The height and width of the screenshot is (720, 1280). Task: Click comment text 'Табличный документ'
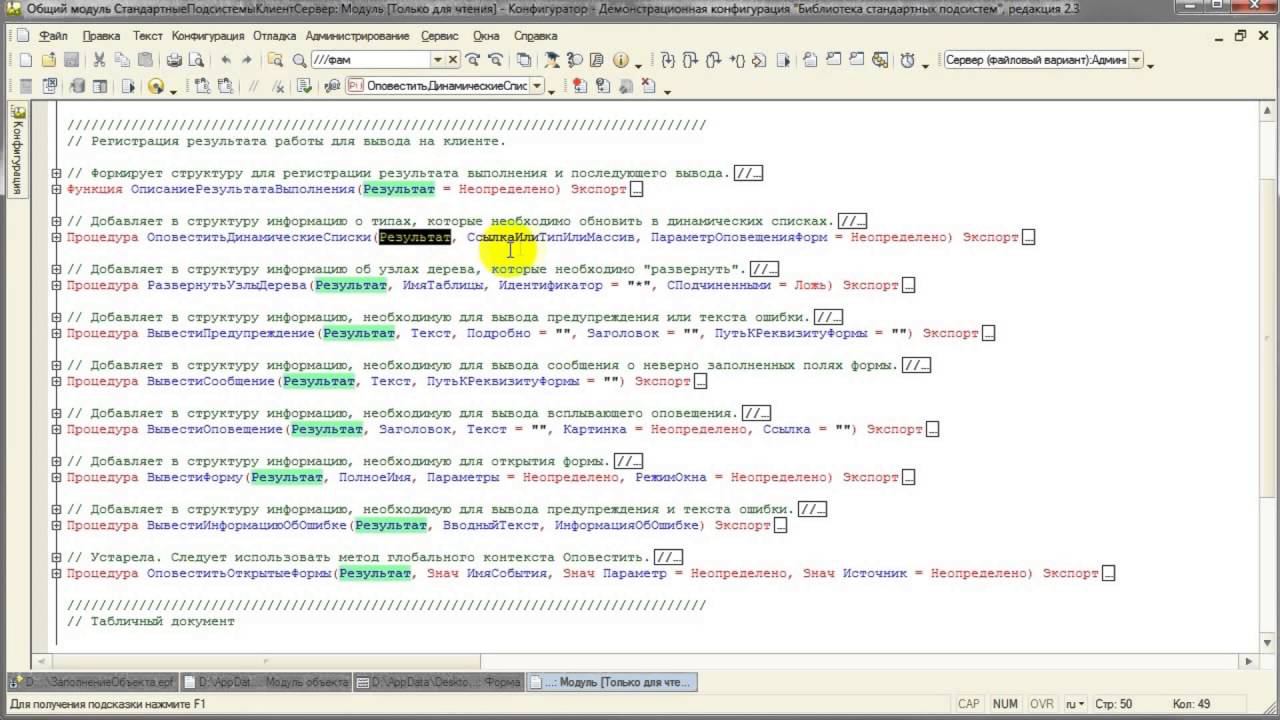pos(163,621)
